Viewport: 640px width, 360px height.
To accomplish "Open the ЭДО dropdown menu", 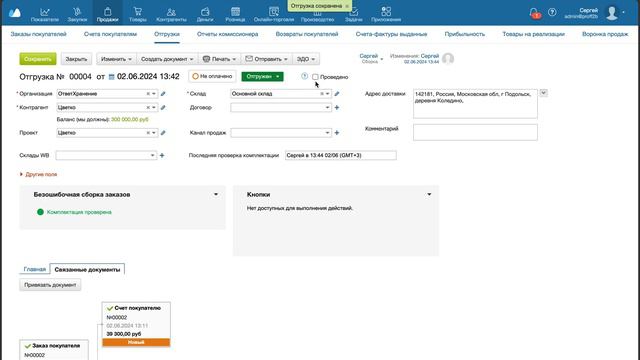I will (306, 59).
